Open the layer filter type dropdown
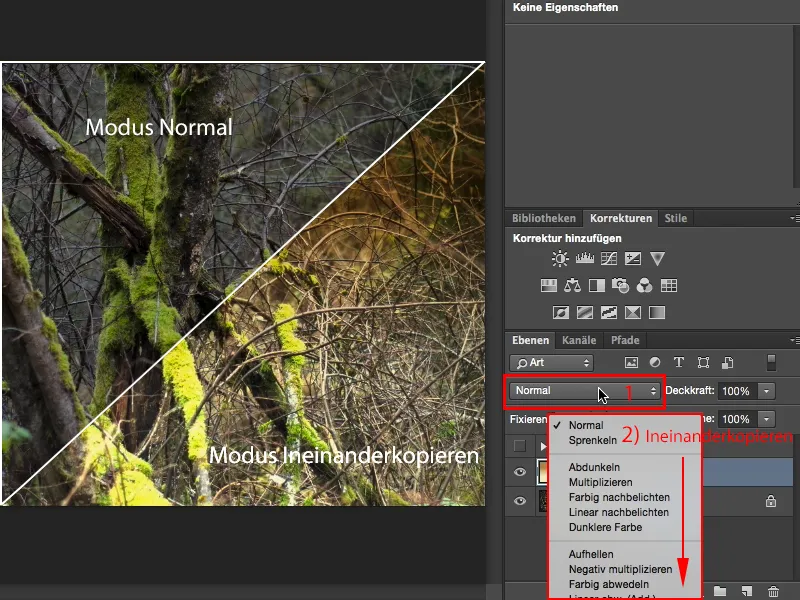 tap(551, 363)
